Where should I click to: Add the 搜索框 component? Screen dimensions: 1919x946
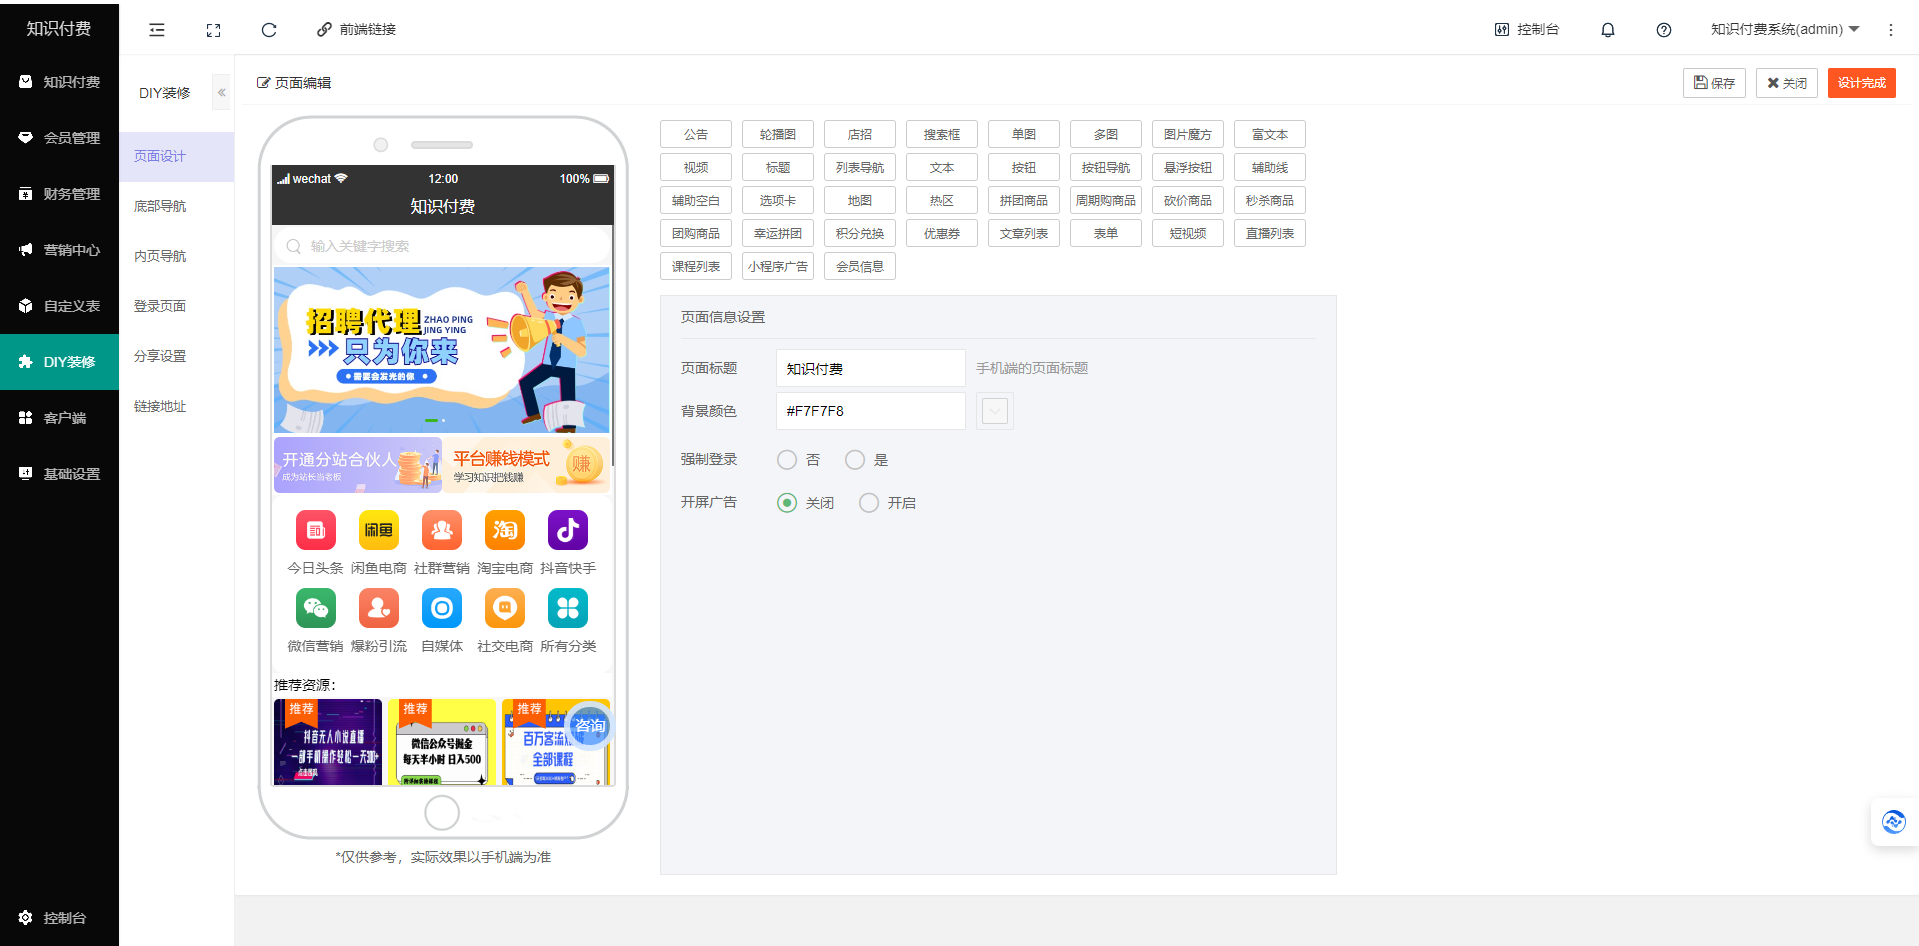tap(942, 134)
